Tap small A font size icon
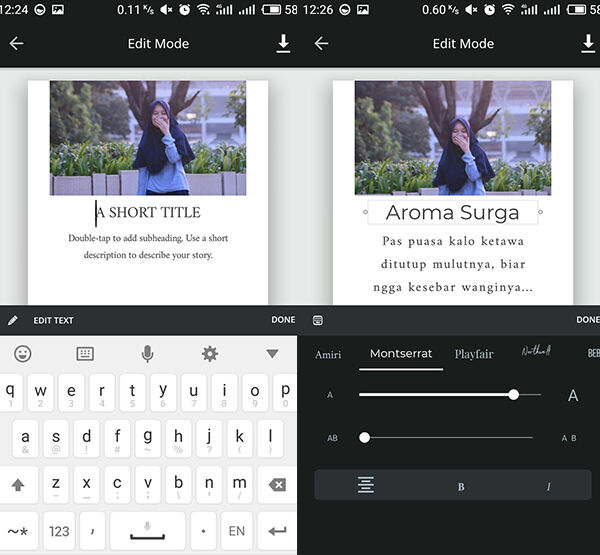This screenshot has height=555, width=600. tap(330, 395)
